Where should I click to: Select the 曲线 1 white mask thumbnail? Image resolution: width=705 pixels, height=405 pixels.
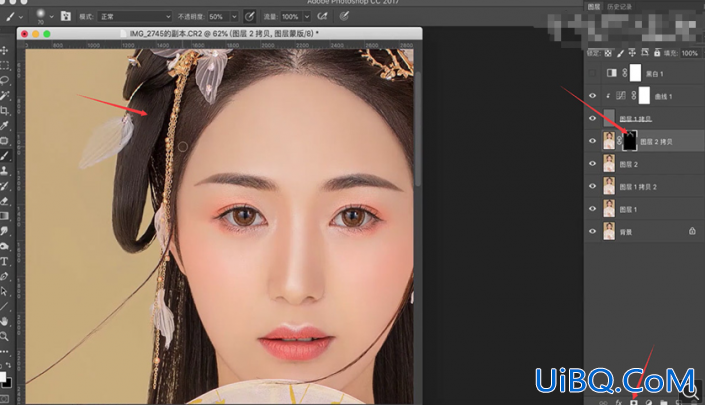click(x=644, y=96)
